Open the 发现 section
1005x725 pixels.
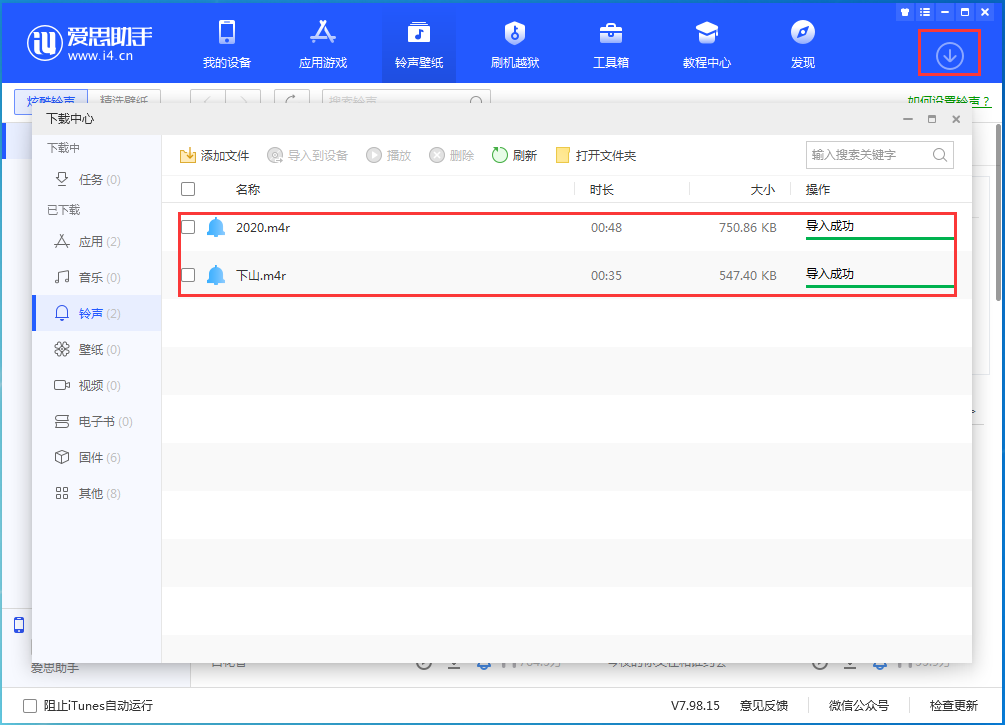coord(802,44)
